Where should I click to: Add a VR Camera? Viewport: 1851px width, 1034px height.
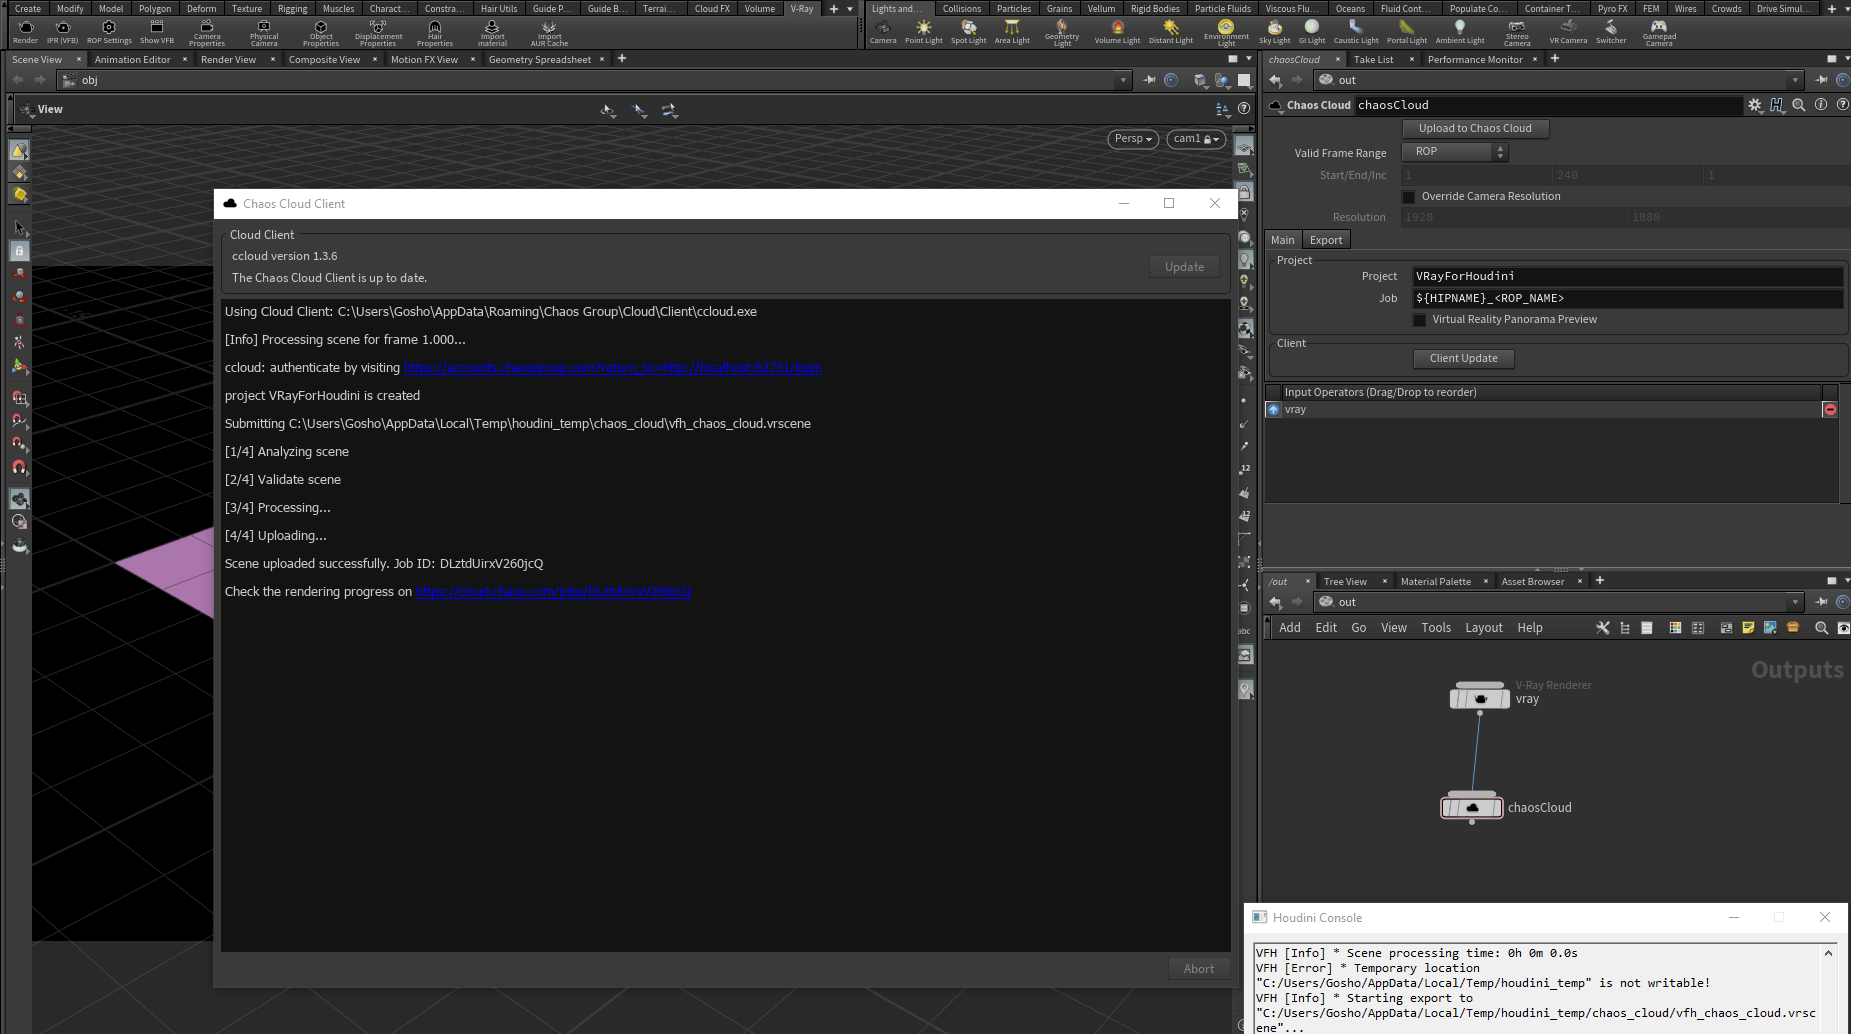point(1568,32)
